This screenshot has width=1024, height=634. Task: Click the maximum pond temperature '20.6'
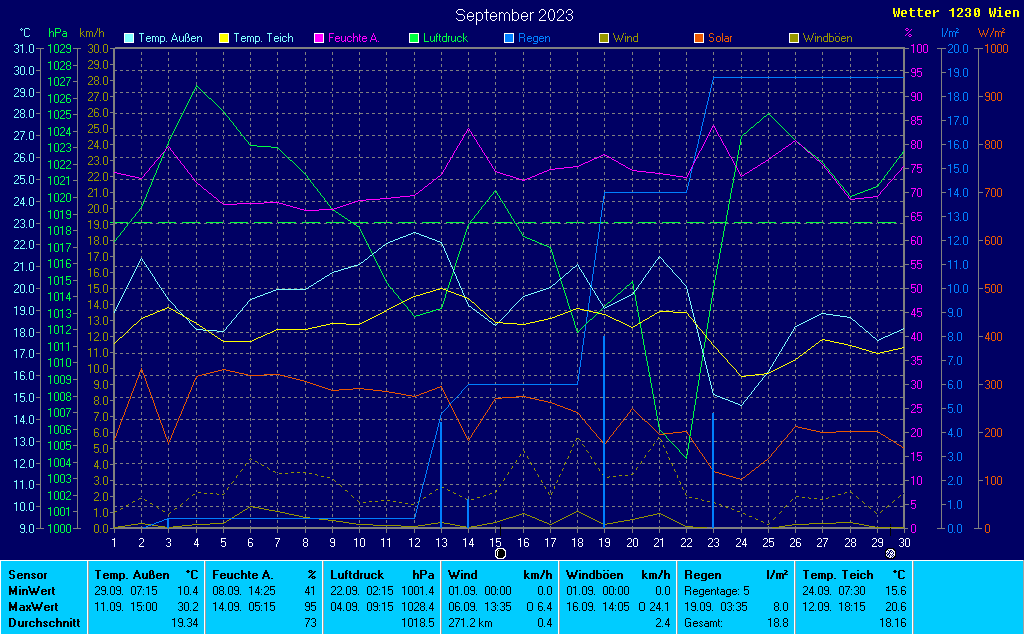pos(895,607)
